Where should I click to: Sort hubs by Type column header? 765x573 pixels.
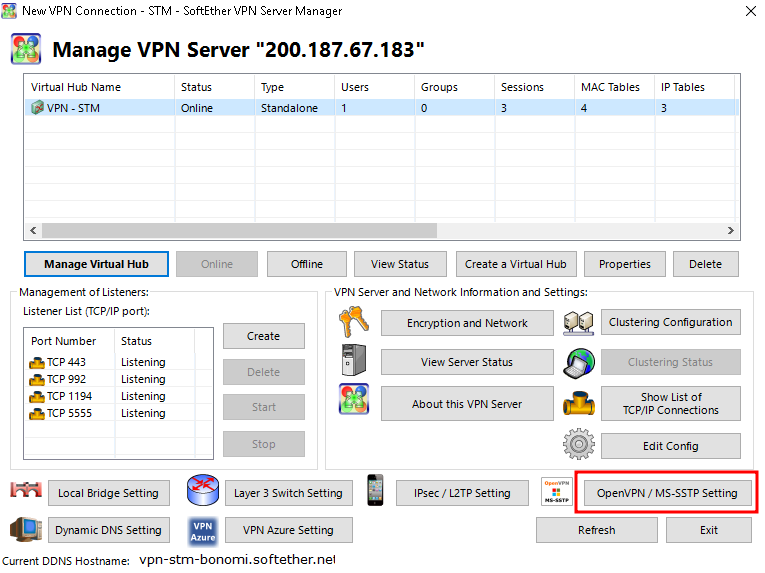294,87
